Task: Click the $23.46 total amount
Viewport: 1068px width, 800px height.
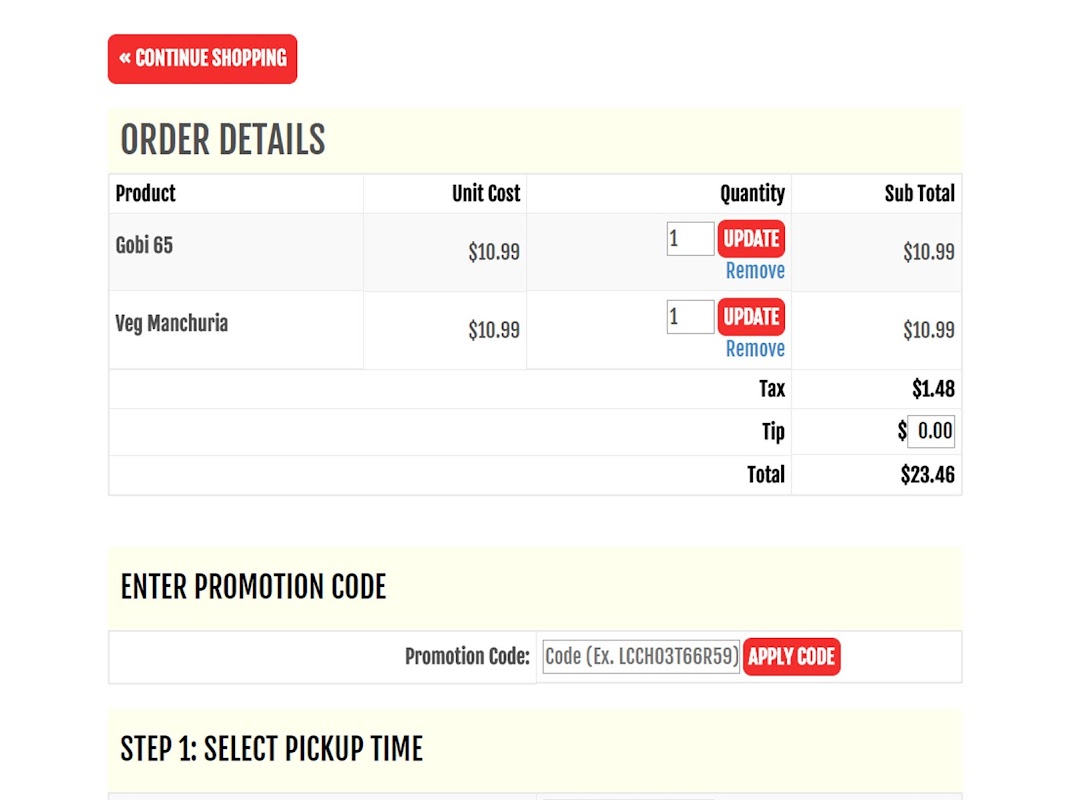Action: (927, 475)
